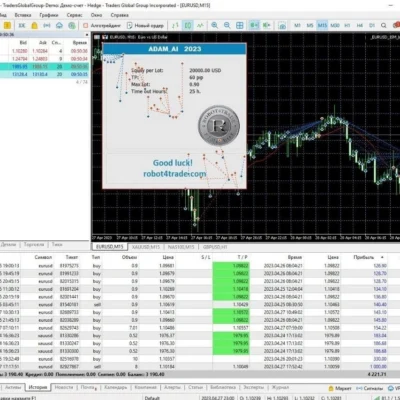
Task: Open the Активы toolbox tab
Action: point(13,387)
